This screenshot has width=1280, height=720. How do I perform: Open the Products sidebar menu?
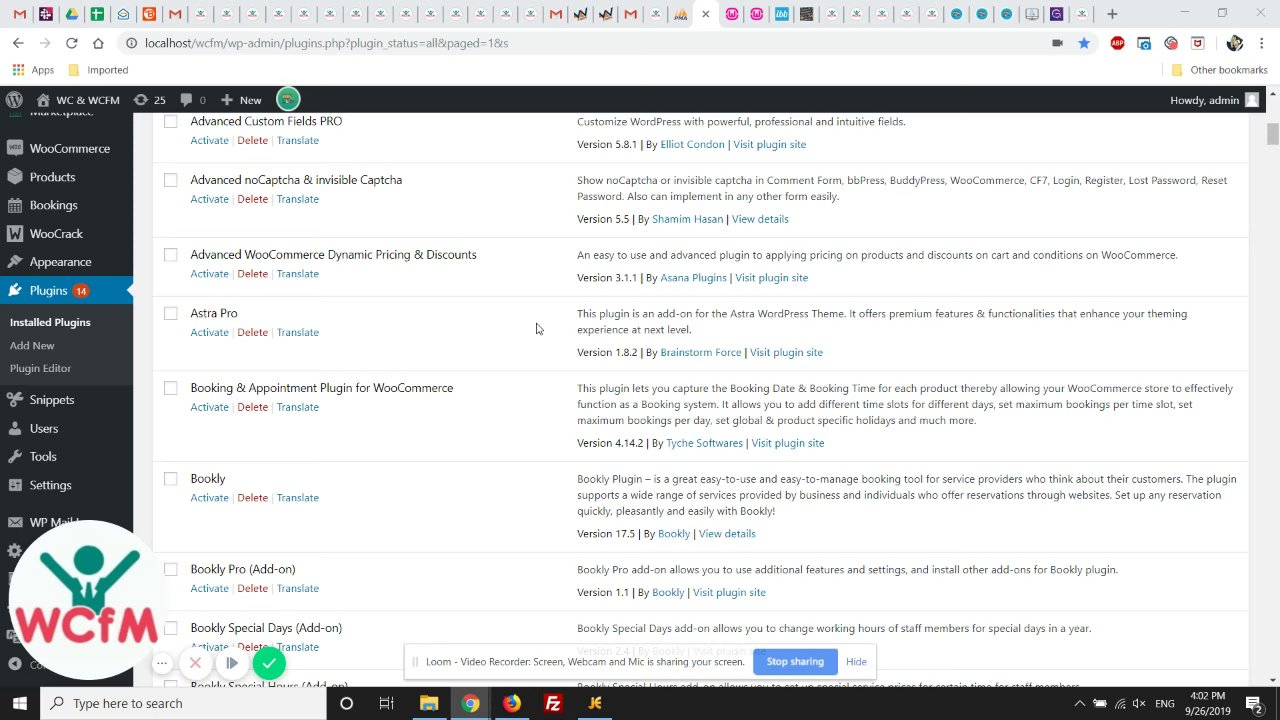tap(66, 177)
